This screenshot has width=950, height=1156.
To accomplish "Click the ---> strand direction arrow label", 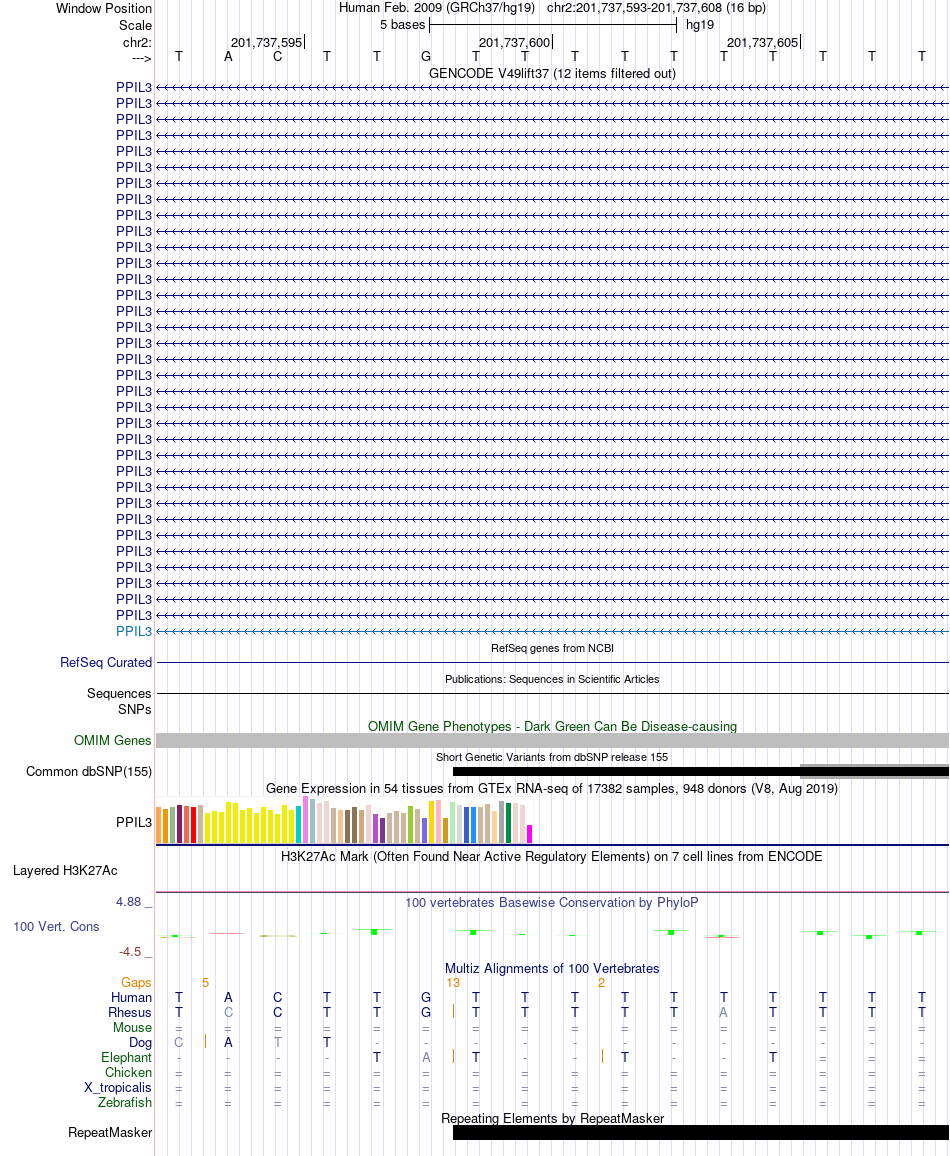I will tap(142, 58).
